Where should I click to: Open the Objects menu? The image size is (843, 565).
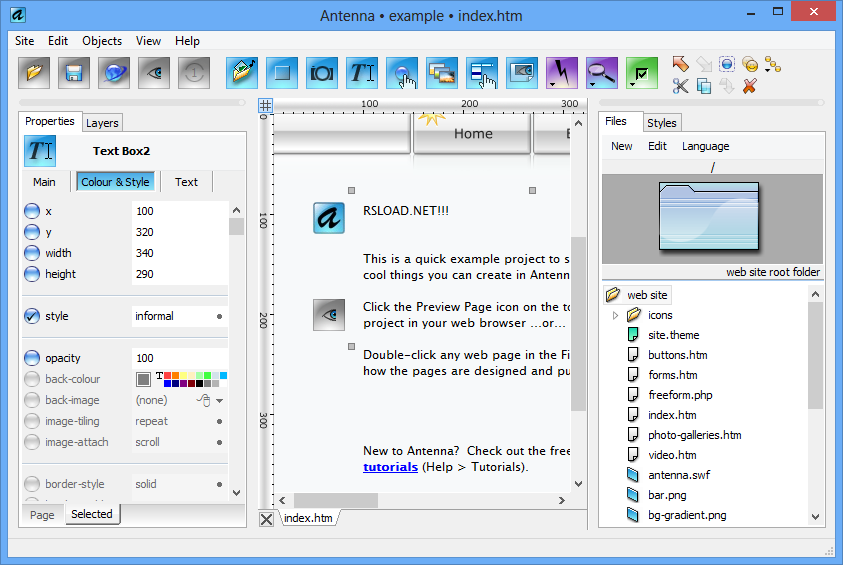pos(102,41)
